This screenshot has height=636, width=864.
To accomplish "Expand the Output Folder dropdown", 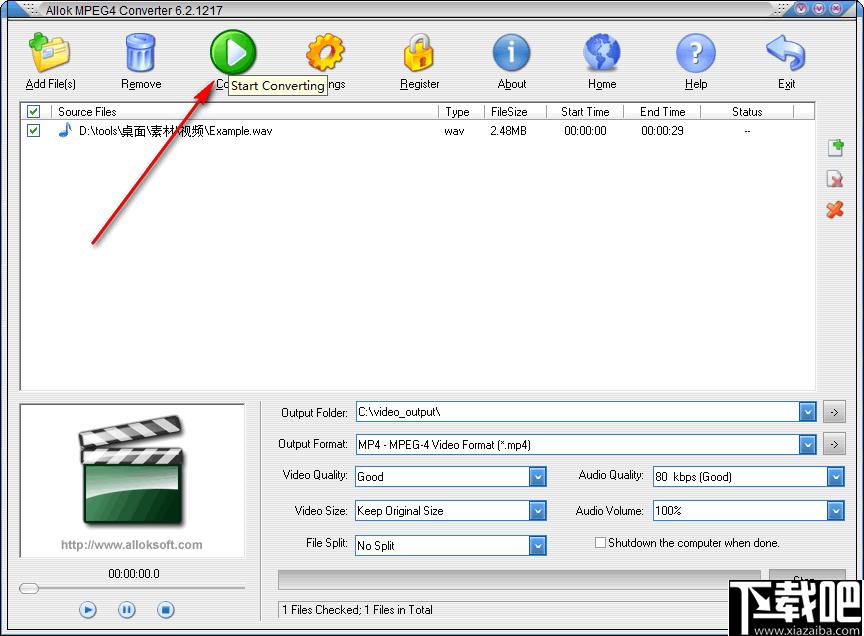I will [x=807, y=412].
